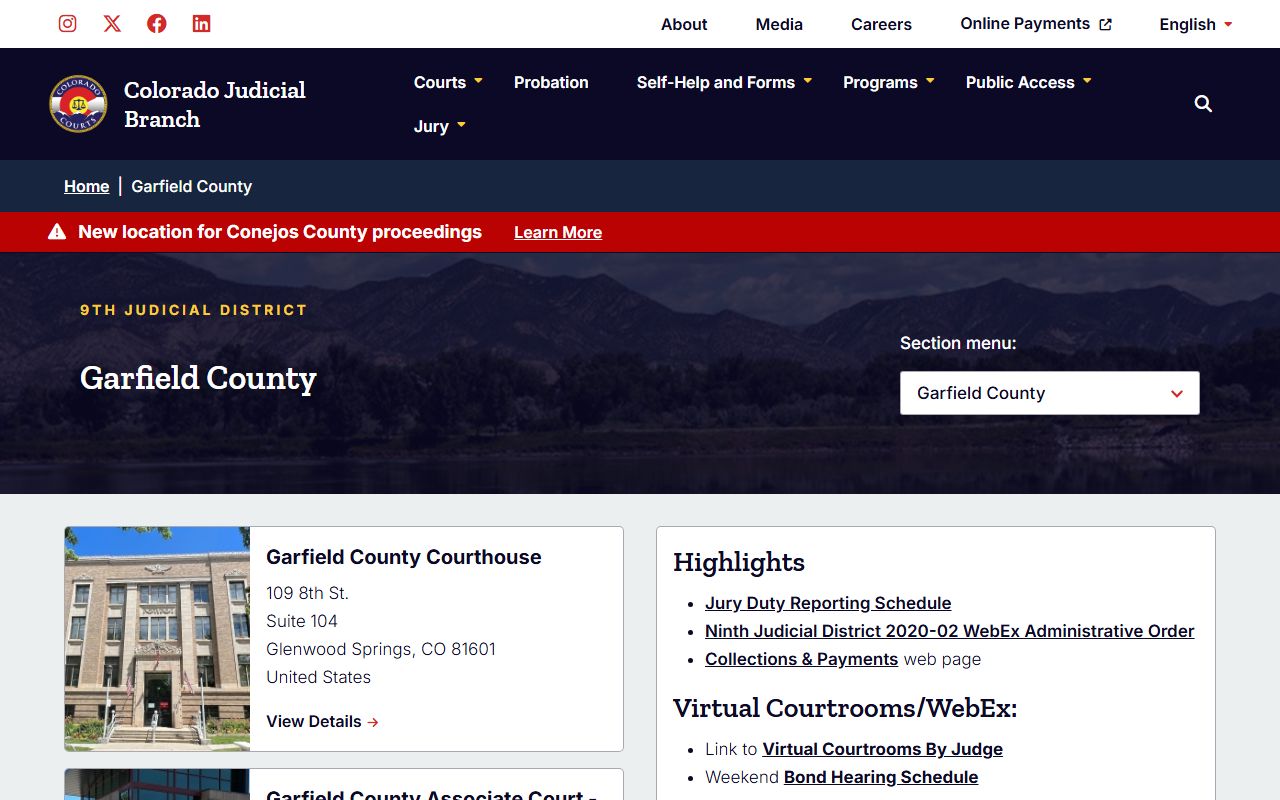Screen dimensions: 1280x800
Task: Open the English language selector
Action: [1195, 24]
